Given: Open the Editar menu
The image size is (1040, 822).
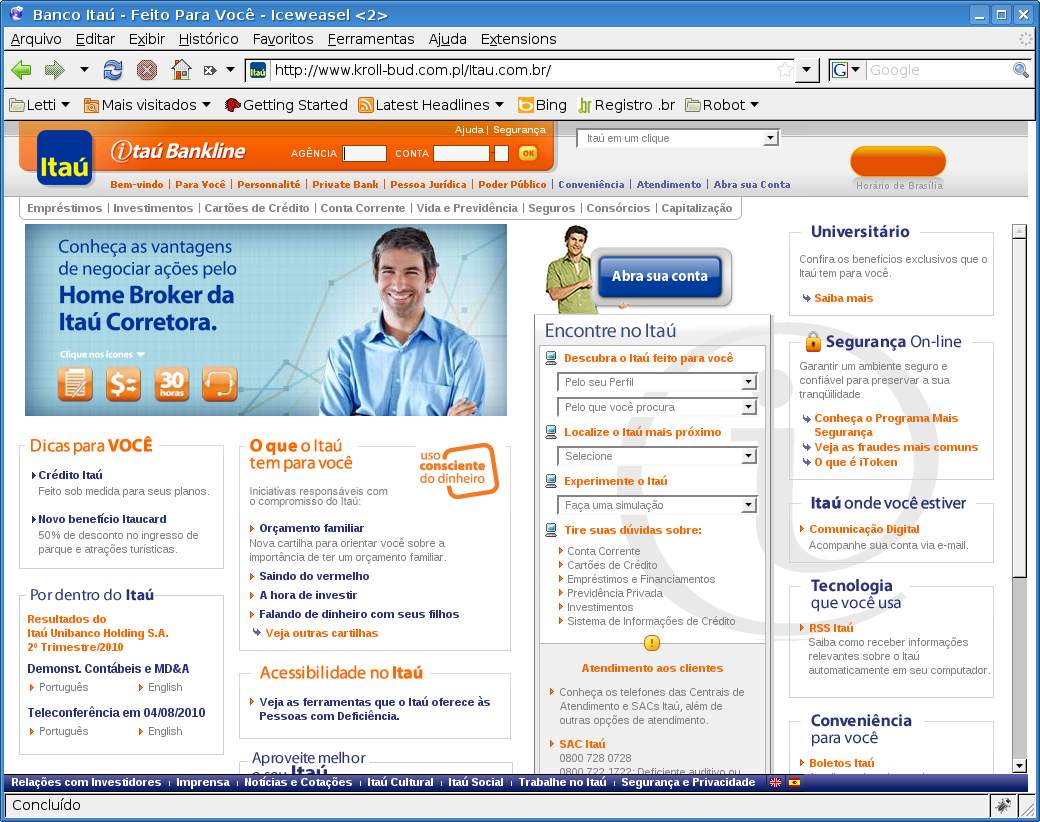Looking at the screenshot, I should tap(95, 39).
